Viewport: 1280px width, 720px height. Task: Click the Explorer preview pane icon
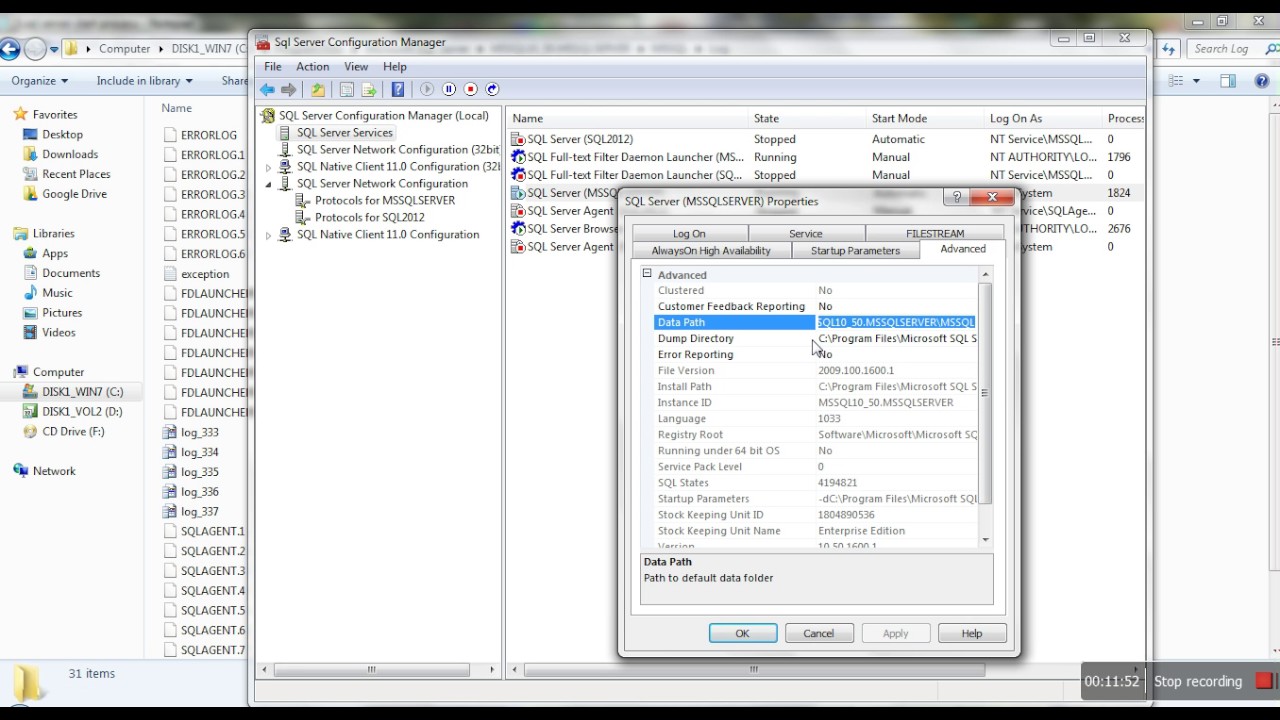(x=1228, y=81)
